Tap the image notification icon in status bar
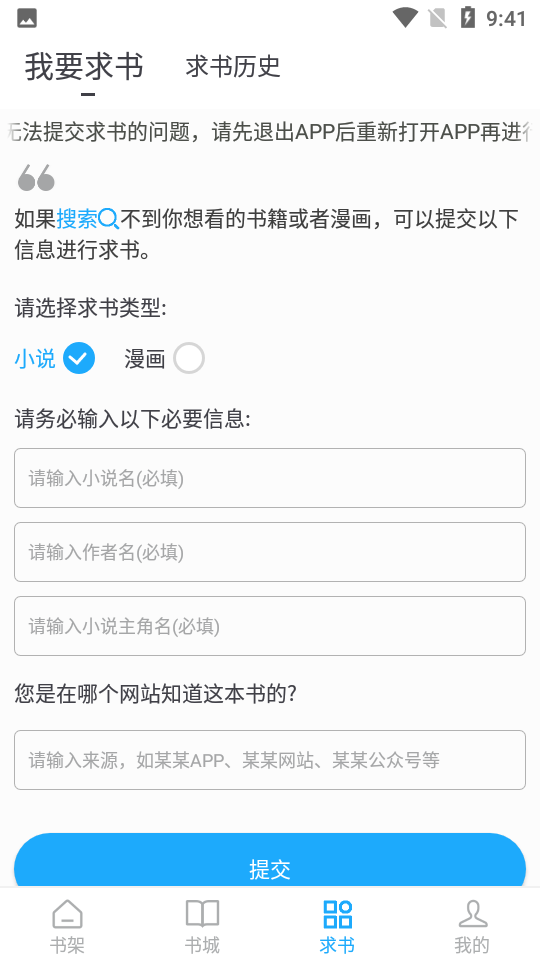The image size is (540, 960). (27, 18)
